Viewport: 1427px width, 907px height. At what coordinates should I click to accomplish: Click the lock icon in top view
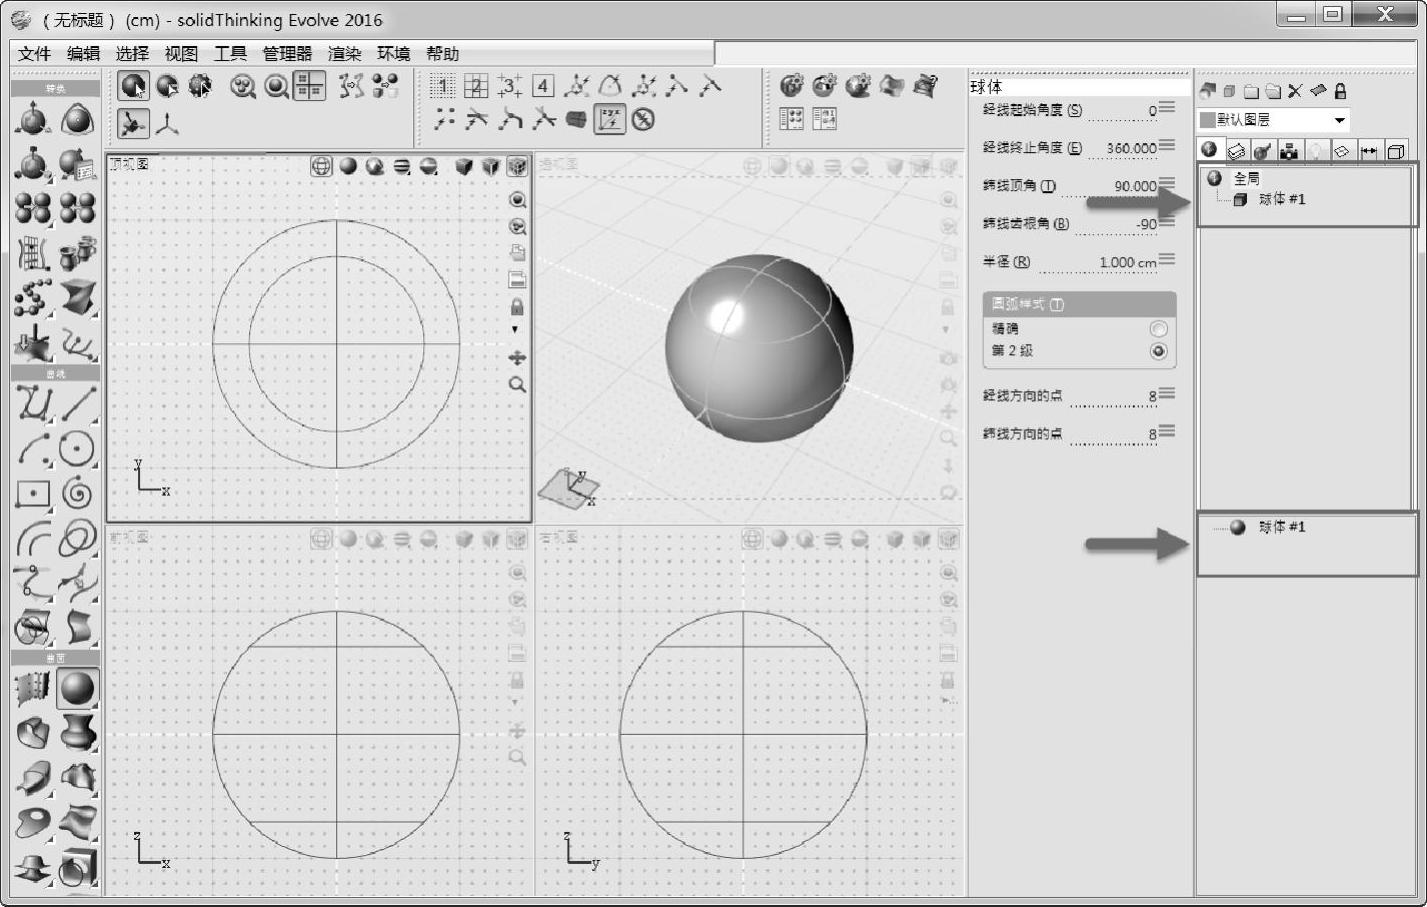click(x=517, y=306)
